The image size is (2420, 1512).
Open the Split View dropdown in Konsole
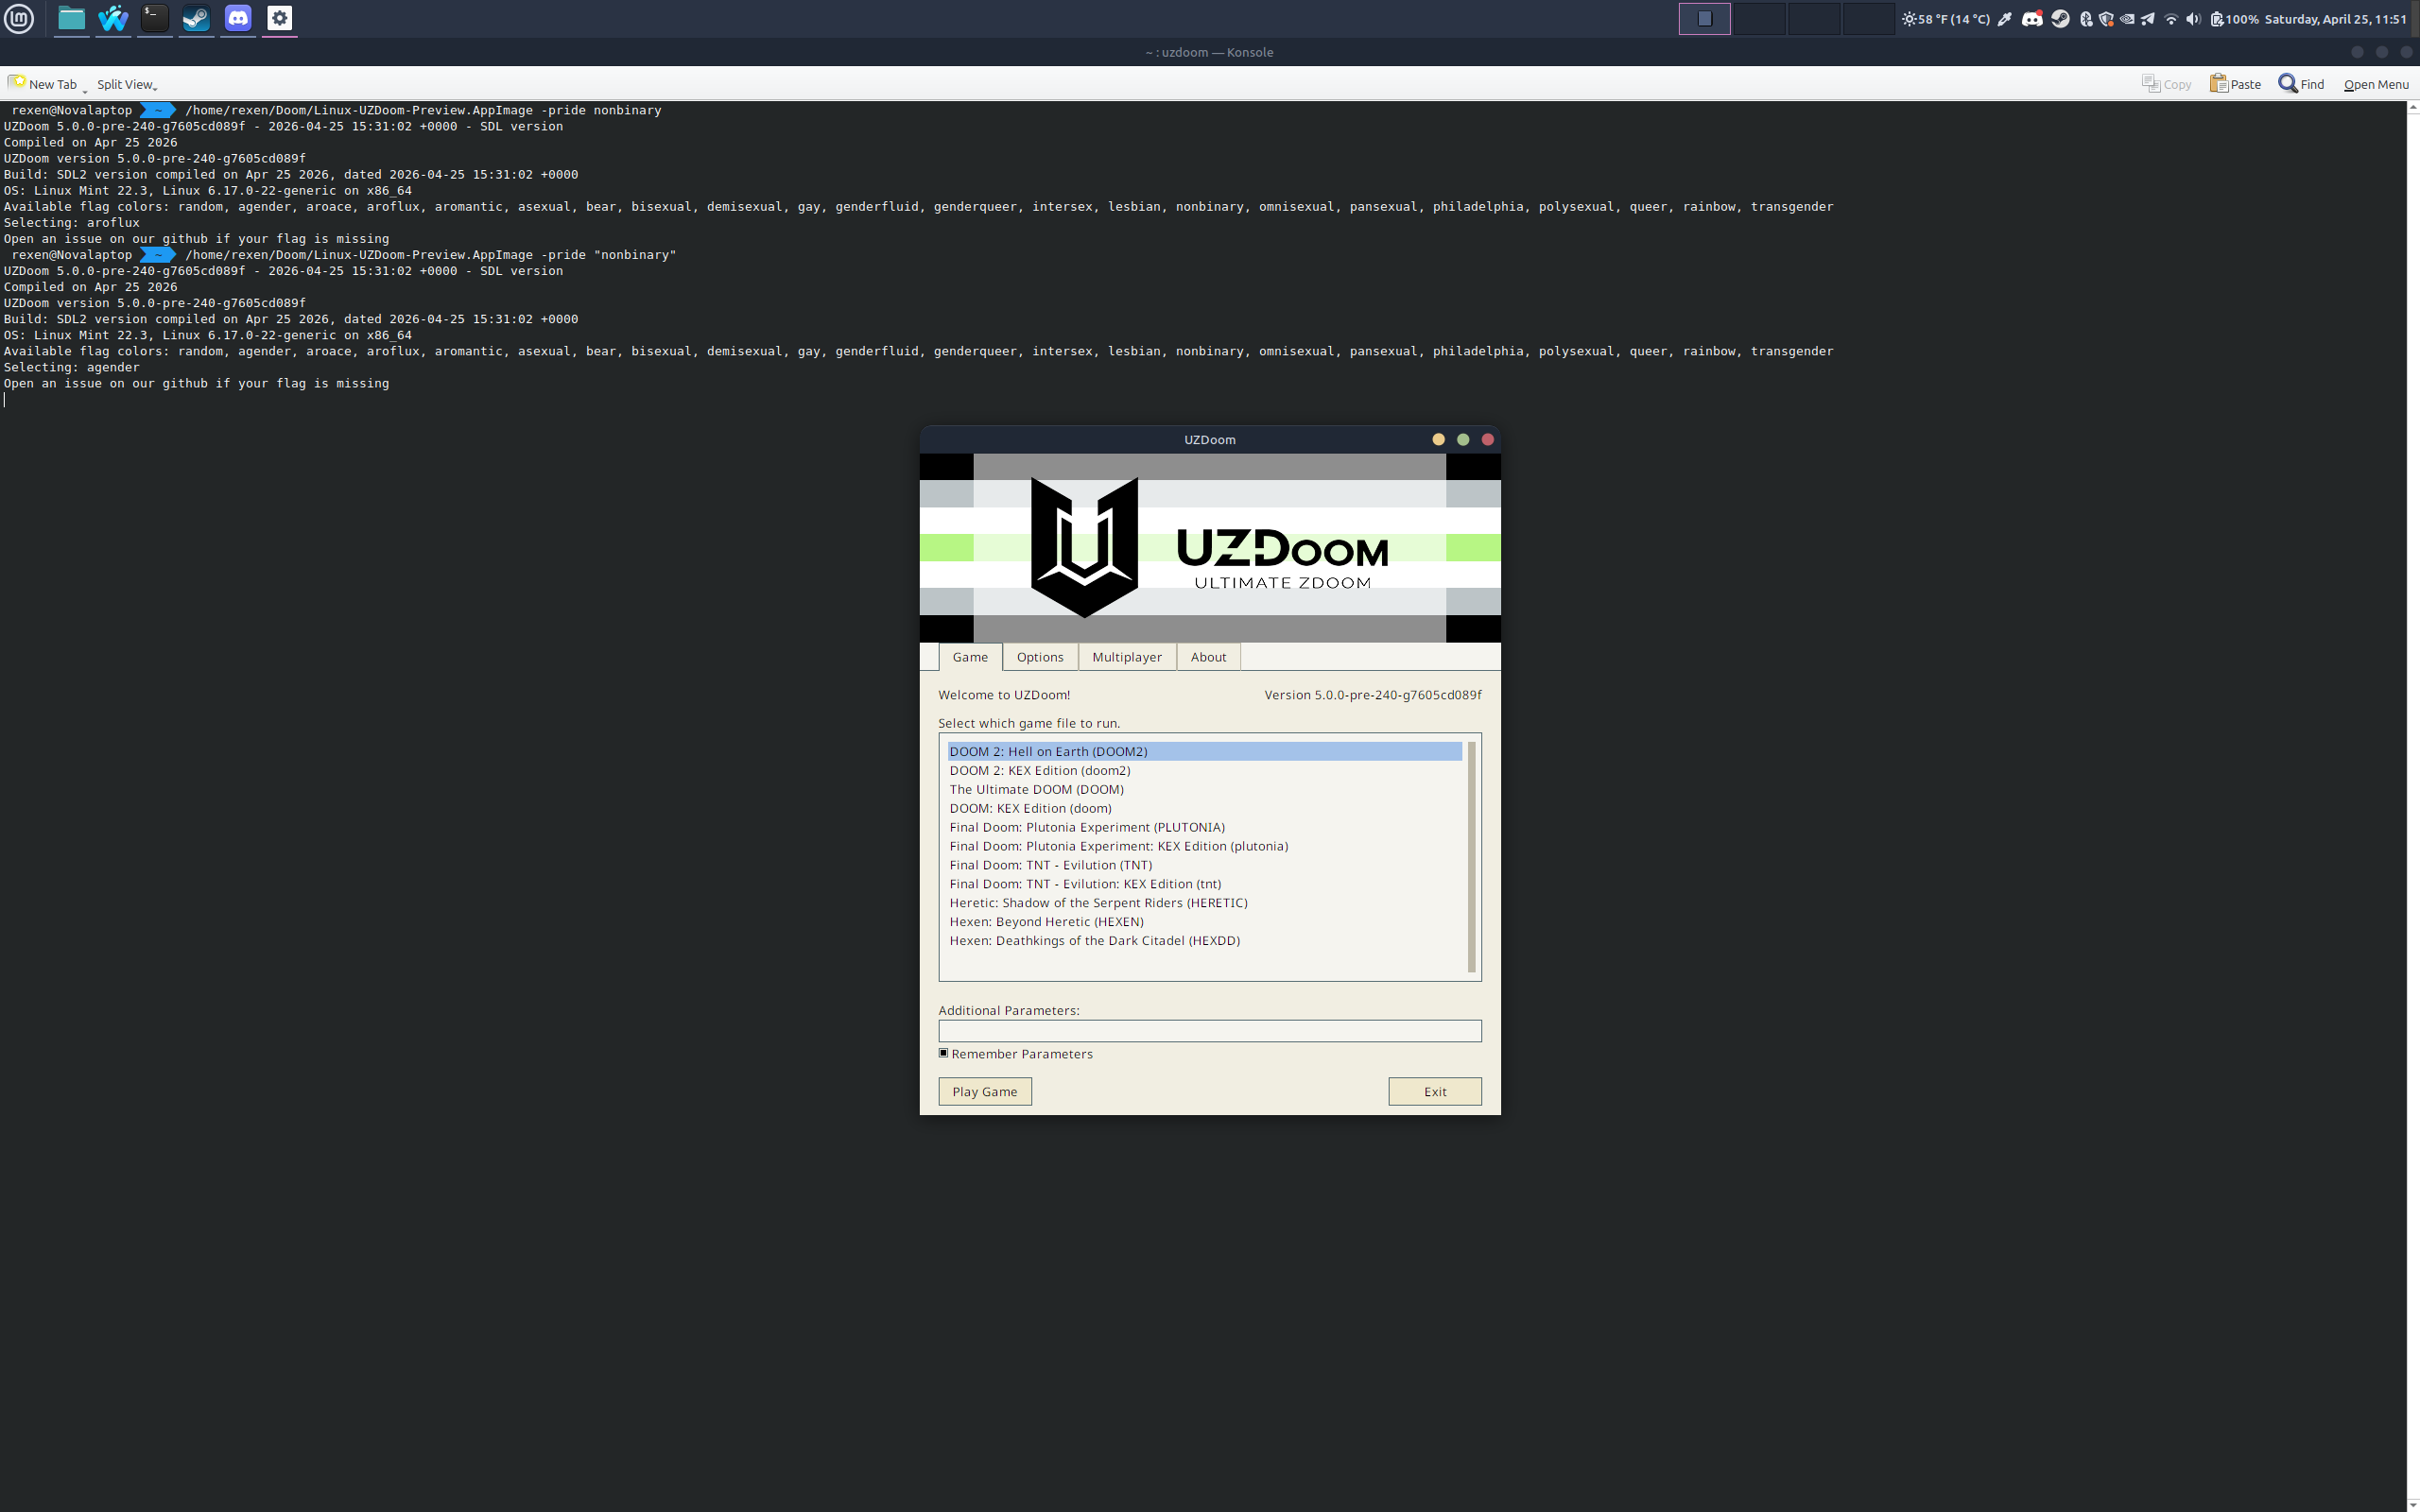click(127, 84)
